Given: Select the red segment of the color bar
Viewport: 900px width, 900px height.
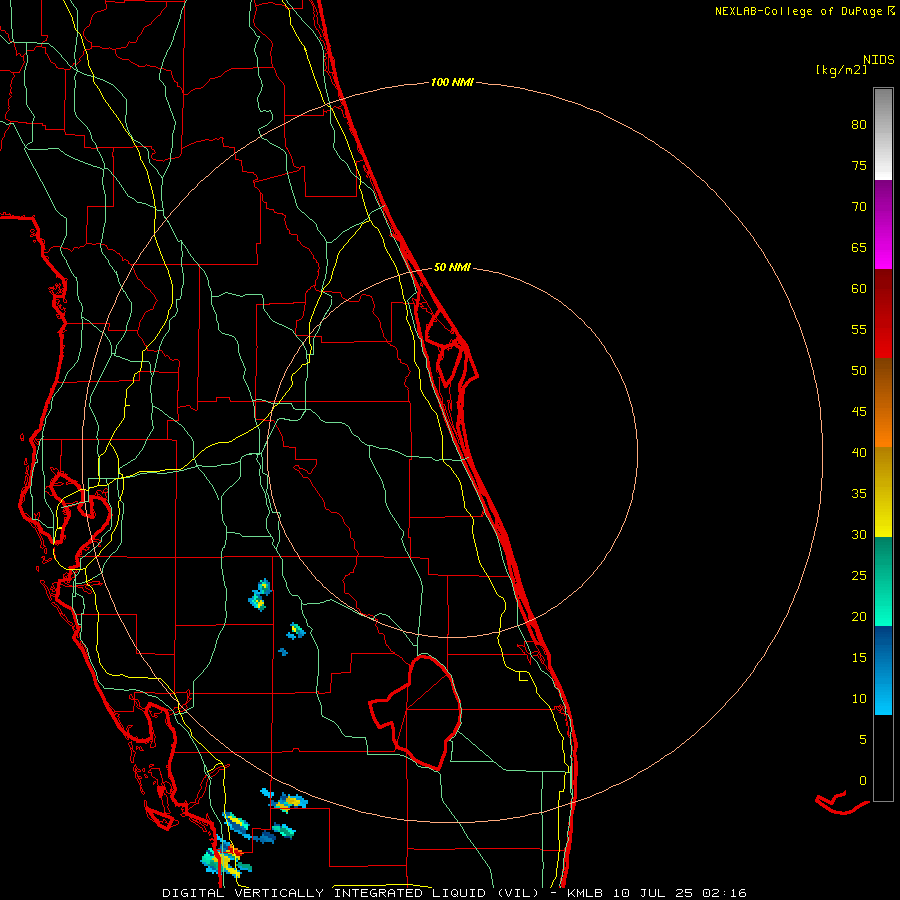Looking at the screenshot, I should pyautogui.click(x=883, y=313).
